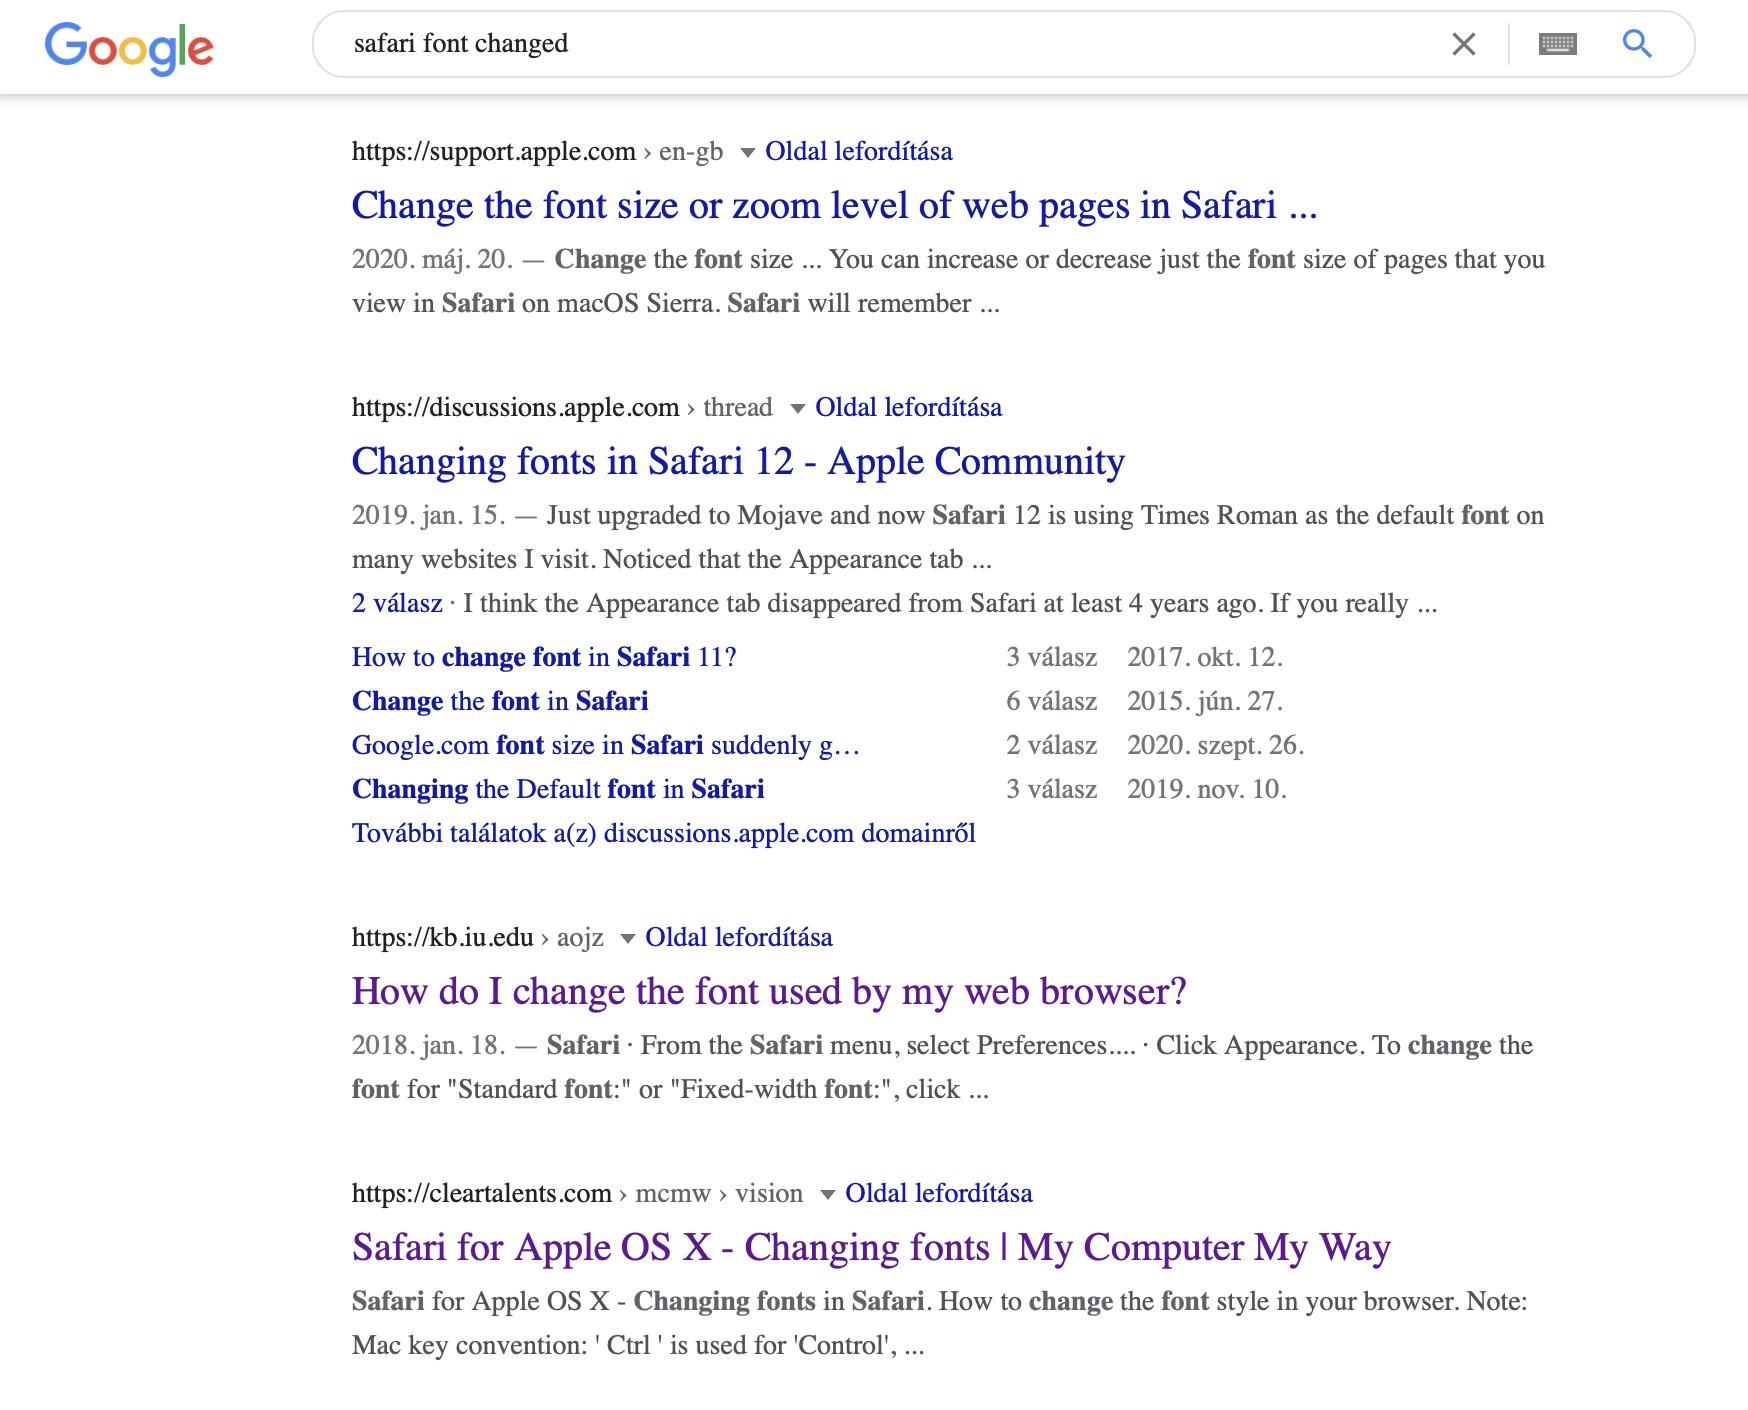Screen dimensions: 1748x1410
Task: Open 'How do I change the font' result
Action: point(768,991)
